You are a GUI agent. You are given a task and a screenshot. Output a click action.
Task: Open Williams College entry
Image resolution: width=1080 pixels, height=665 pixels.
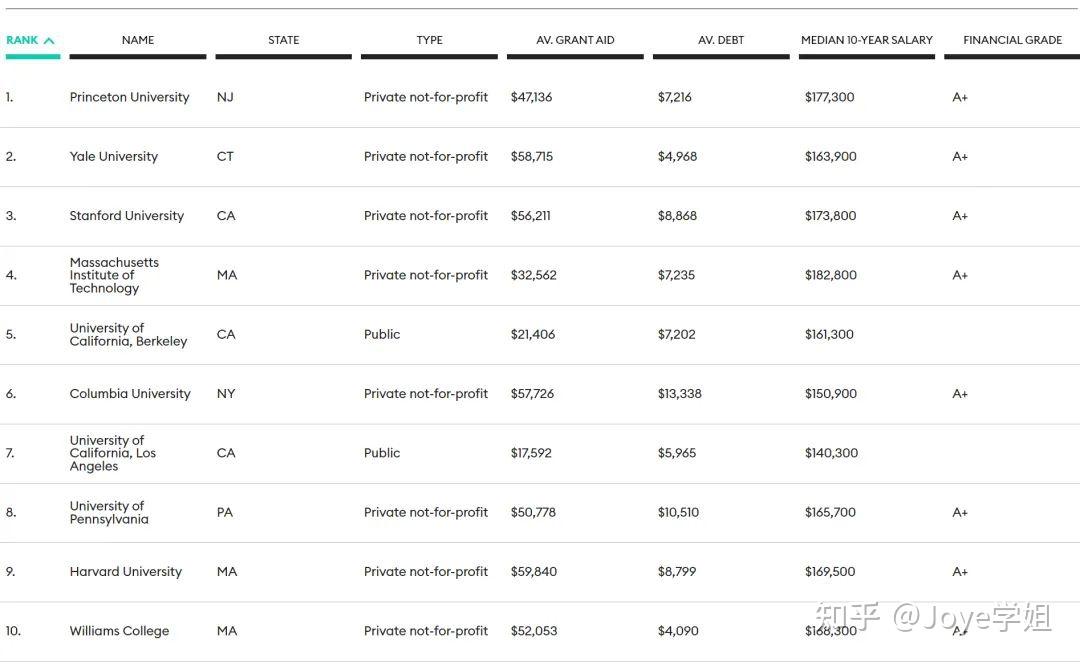tap(119, 631)
